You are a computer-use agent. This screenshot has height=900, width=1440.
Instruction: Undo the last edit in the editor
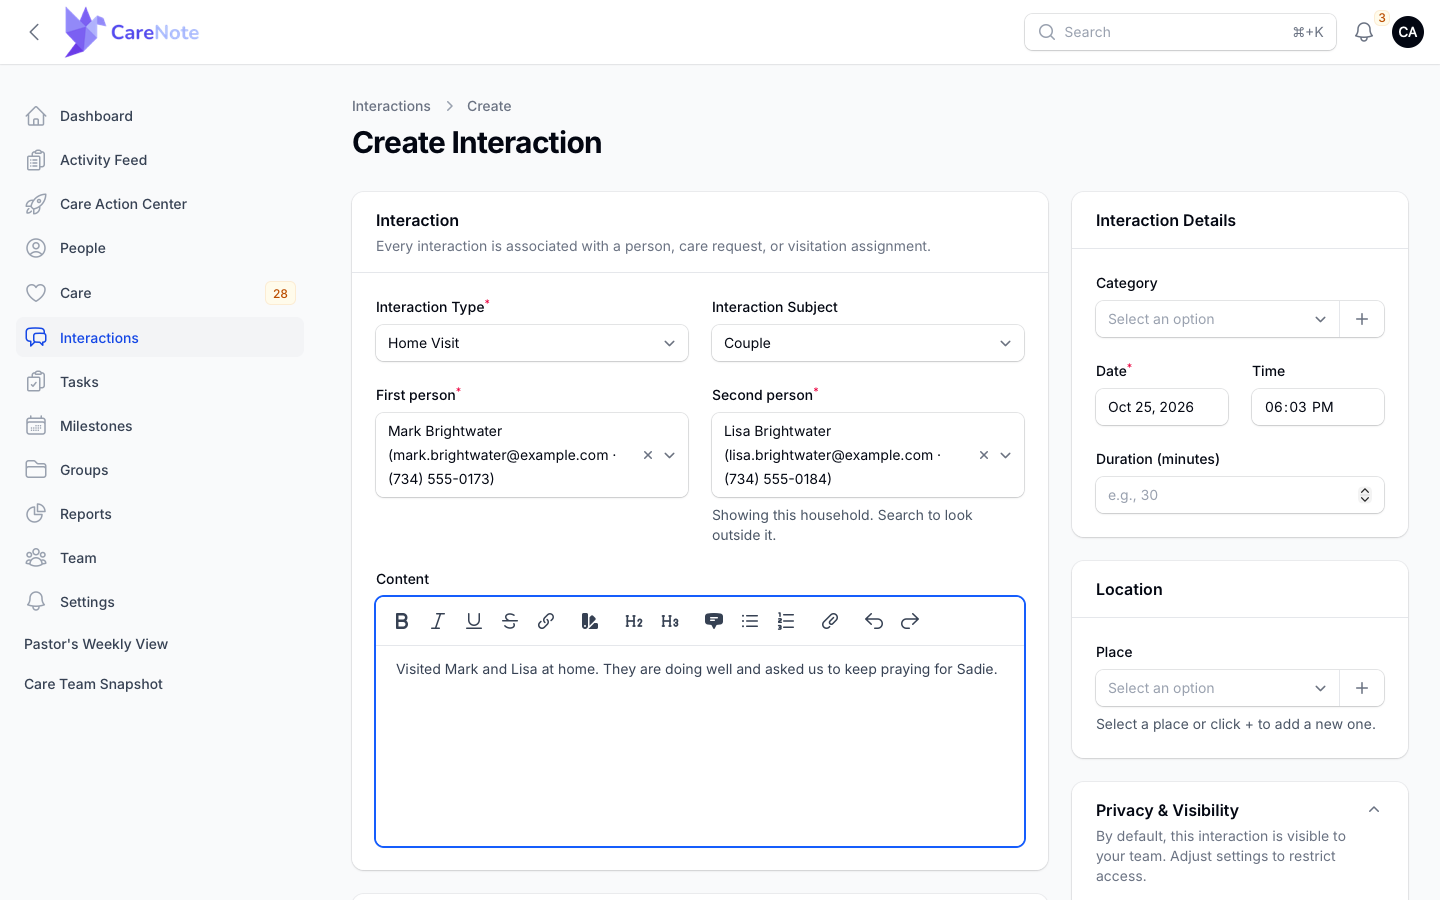click(x=874, y=621)
